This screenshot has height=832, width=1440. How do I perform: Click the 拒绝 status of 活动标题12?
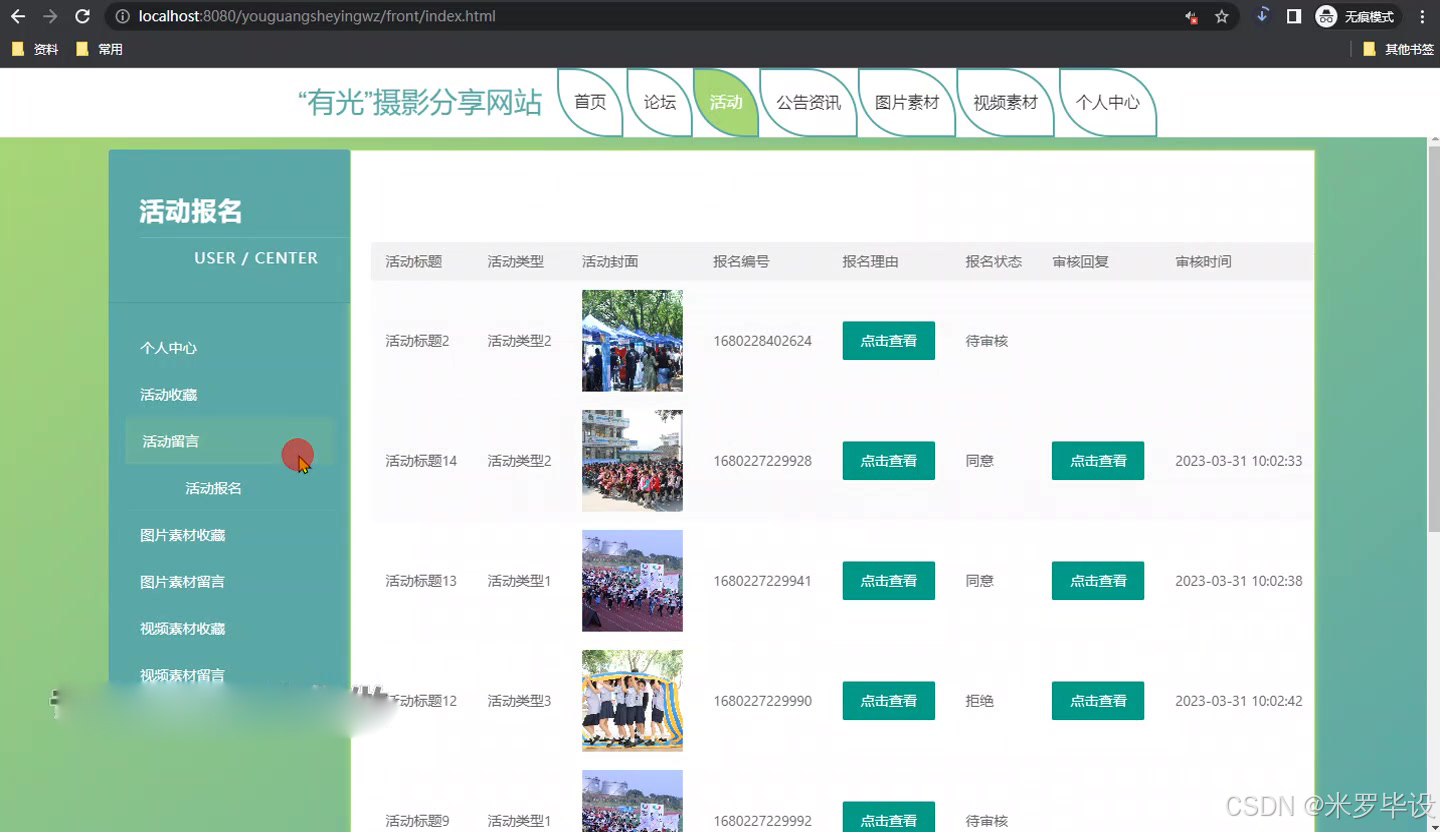979,701
